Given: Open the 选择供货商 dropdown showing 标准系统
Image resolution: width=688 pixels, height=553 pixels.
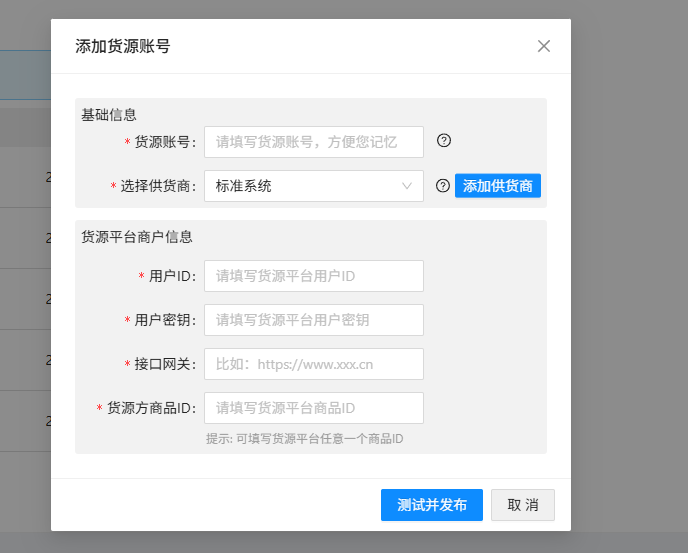Looking at the screenshot, I should (314, 186).
